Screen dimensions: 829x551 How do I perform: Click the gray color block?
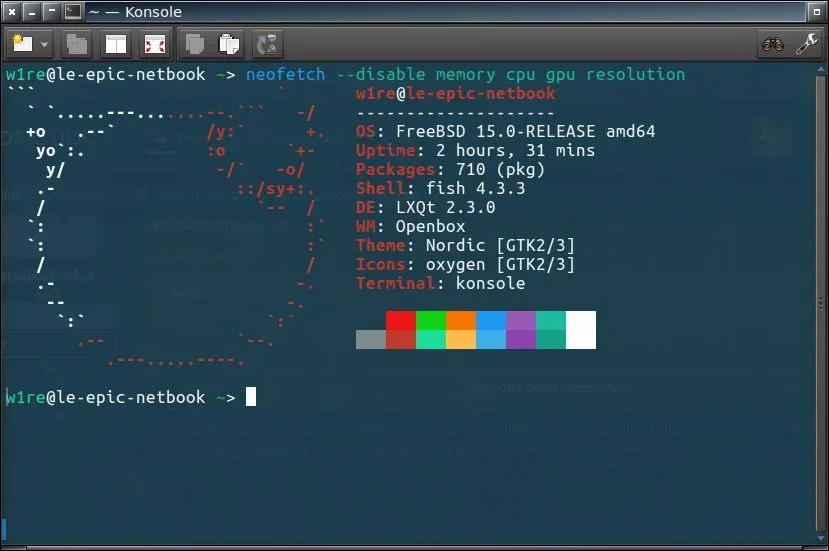point(371,339)
